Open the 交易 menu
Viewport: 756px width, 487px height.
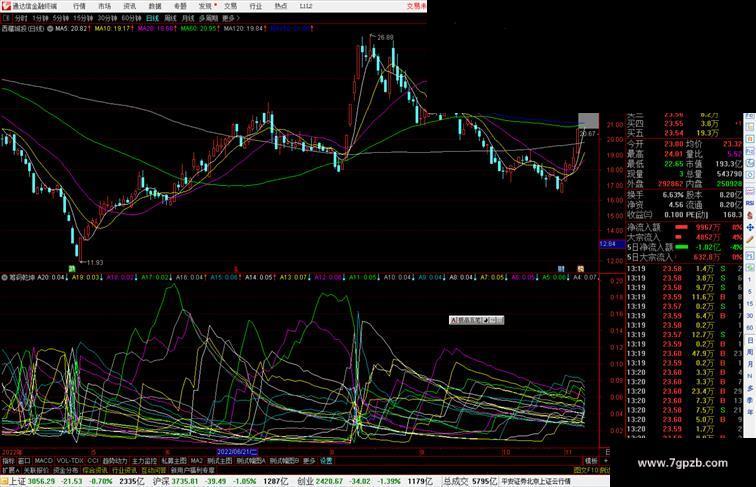230,6
